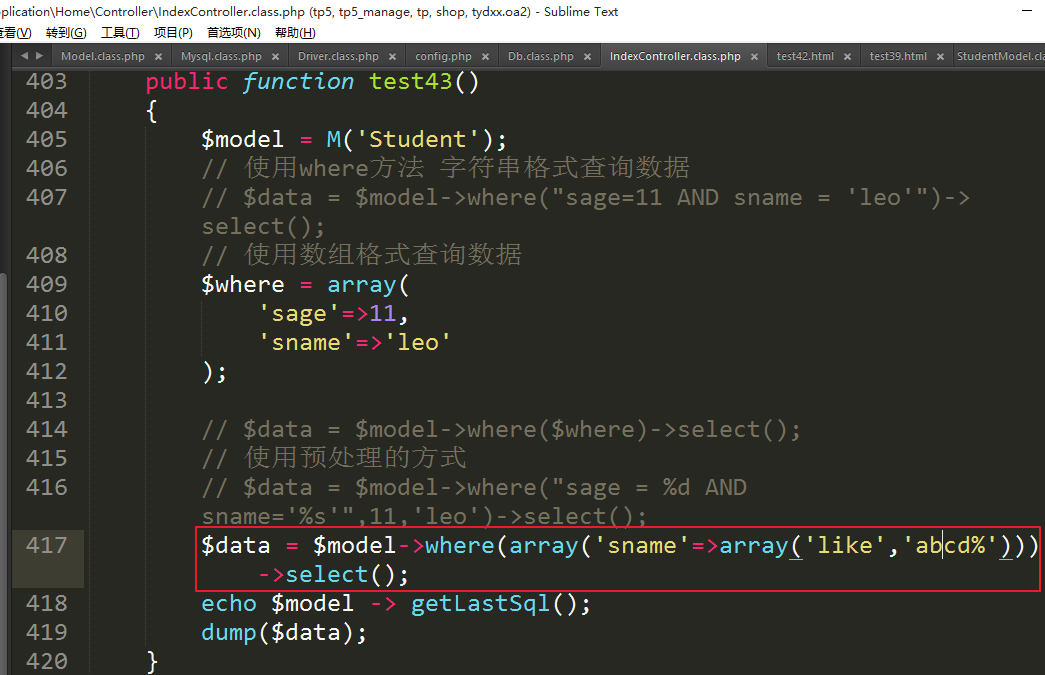1045x675 pixels.
Task: Open the 首选项(N) Preferences menu
Action: (x=233, y=33)
